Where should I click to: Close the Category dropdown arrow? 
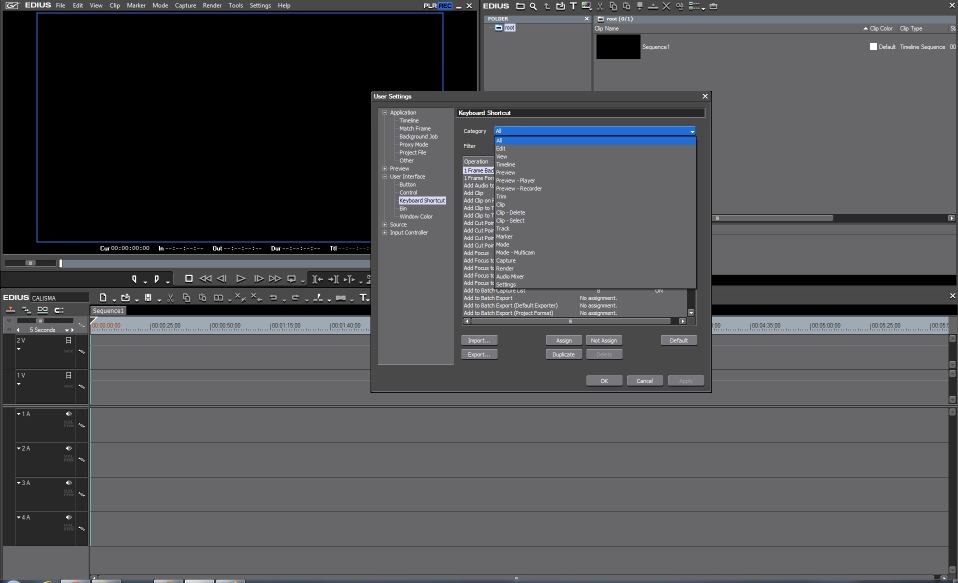pyautogui.click(x=692, y=131)
